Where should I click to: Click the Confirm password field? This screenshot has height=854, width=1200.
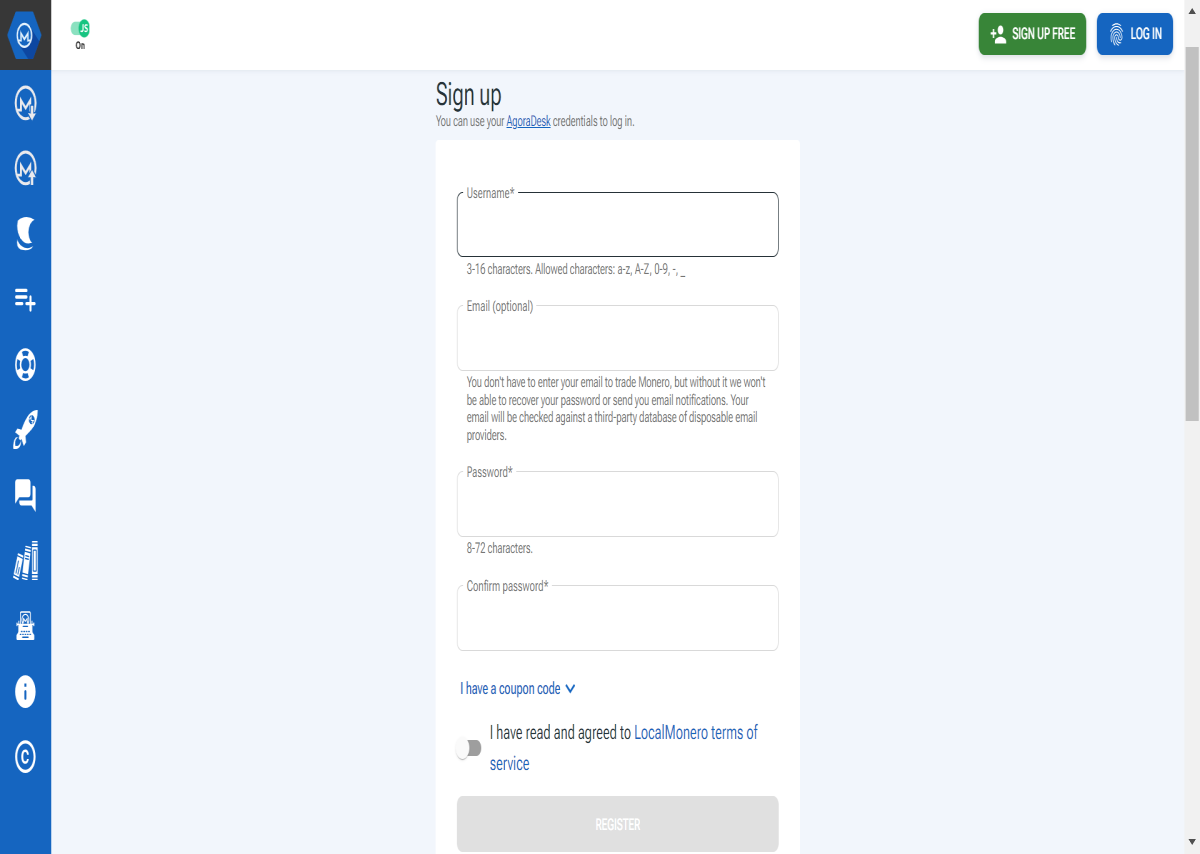(618, 618)
